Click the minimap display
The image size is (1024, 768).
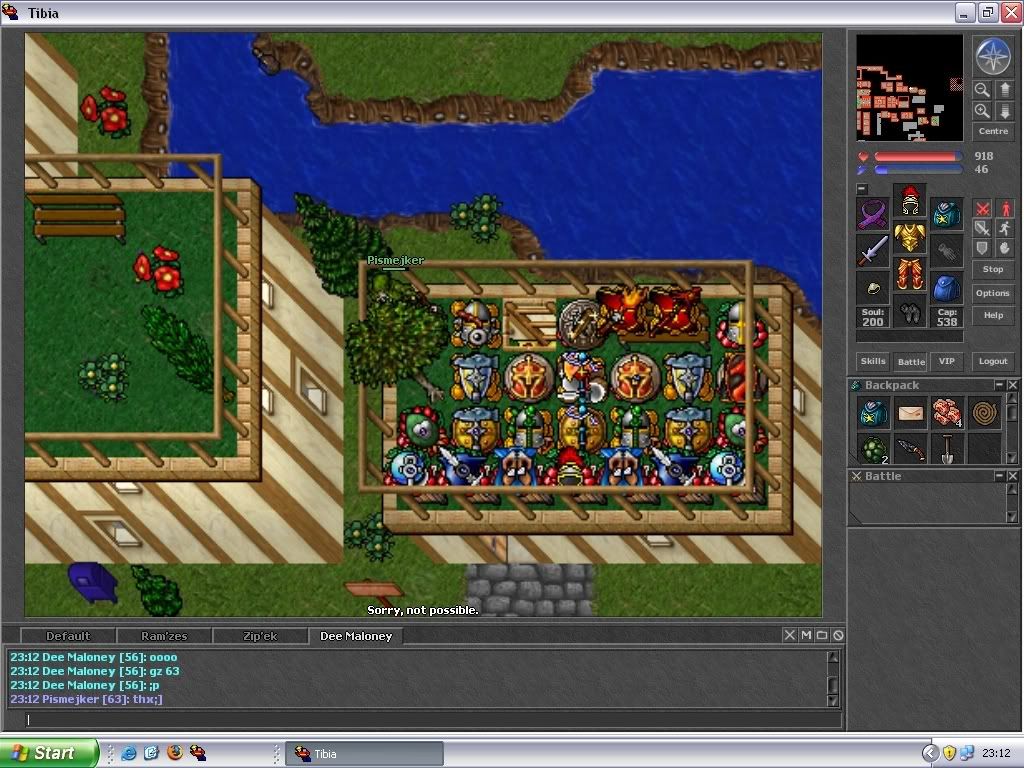(909, 88)
